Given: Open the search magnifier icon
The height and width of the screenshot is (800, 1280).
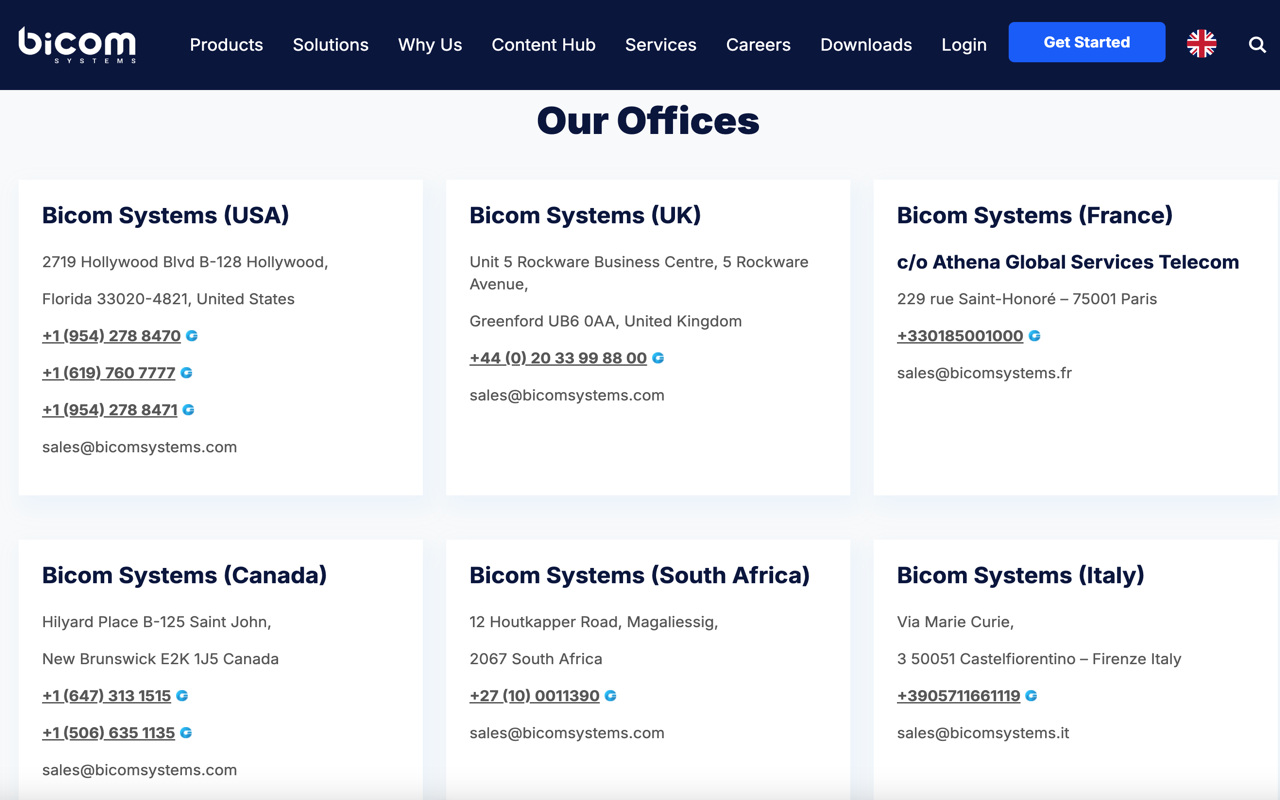Looking at the screenshot, I should click(1257, 45).
